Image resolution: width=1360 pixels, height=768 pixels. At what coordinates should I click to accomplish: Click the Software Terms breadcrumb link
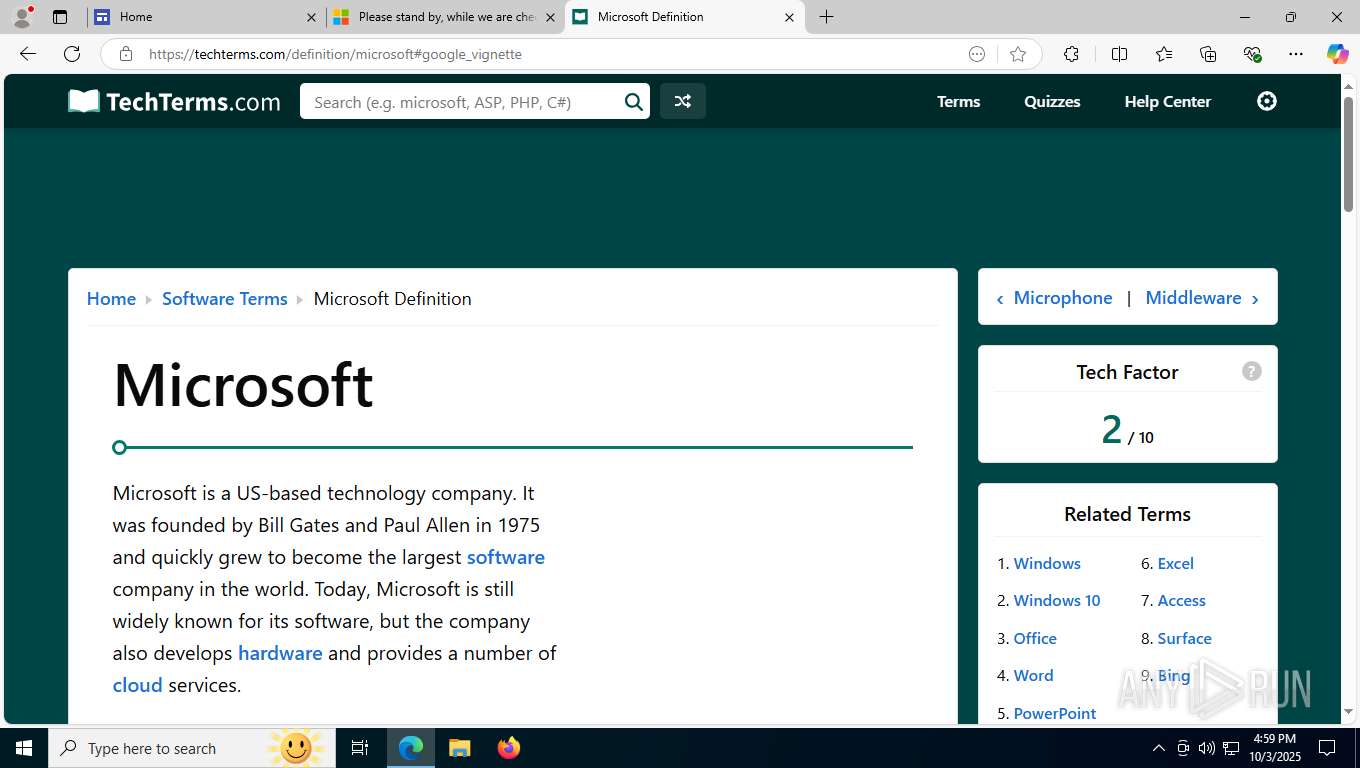225,298
